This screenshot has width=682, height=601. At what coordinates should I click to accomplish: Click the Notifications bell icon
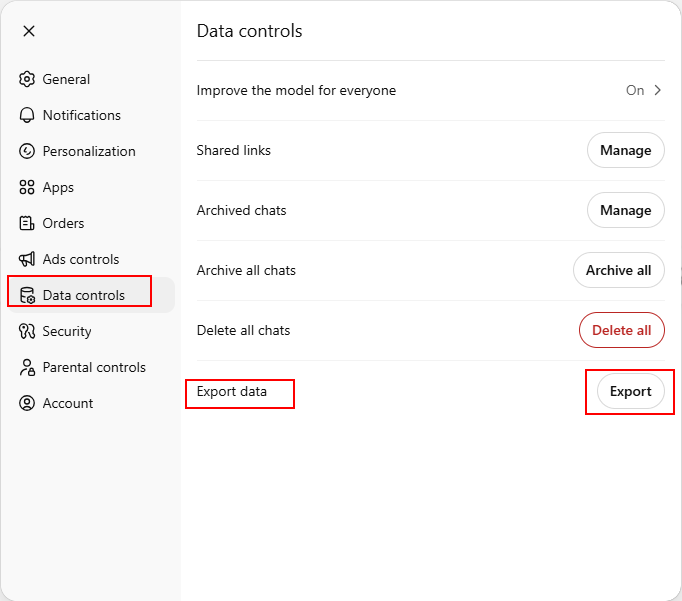pyautogui.click(x=27, y=115)
